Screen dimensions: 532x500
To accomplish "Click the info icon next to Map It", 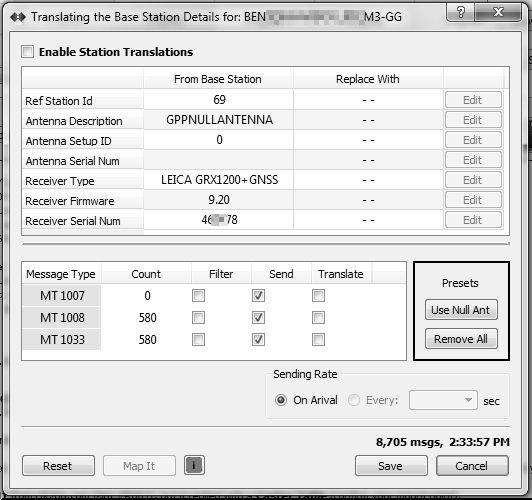I will tap(194, 465).
